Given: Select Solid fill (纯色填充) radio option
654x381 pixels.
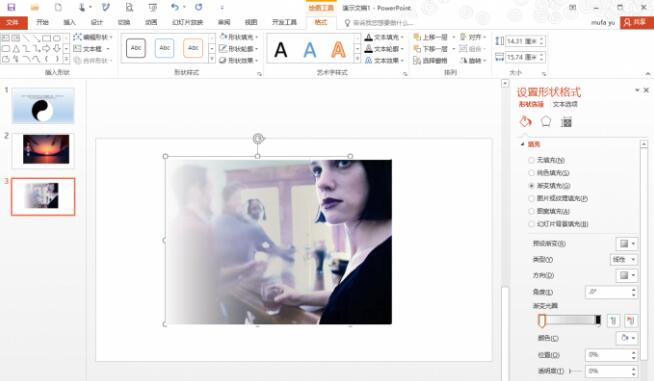Looking at the screenshot, I should coord(549,173).
